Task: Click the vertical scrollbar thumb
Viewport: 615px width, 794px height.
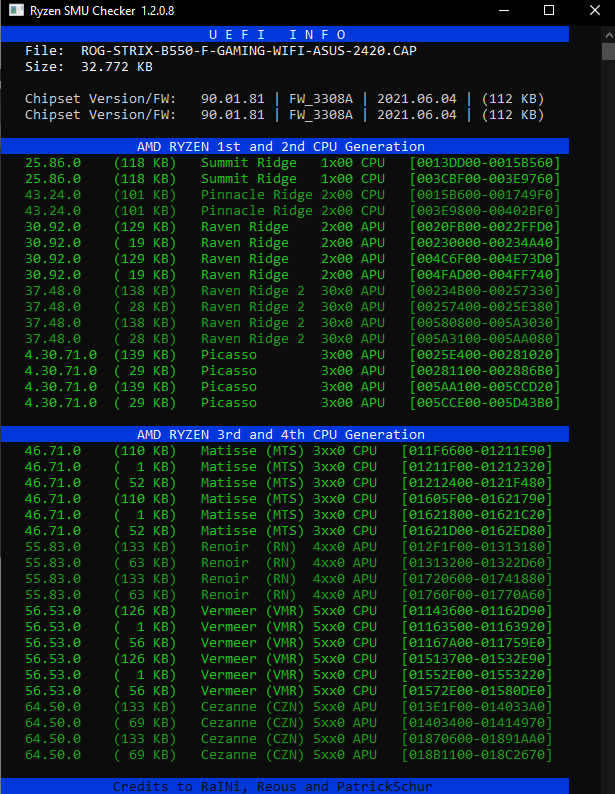Action: [x=609, y=52]
